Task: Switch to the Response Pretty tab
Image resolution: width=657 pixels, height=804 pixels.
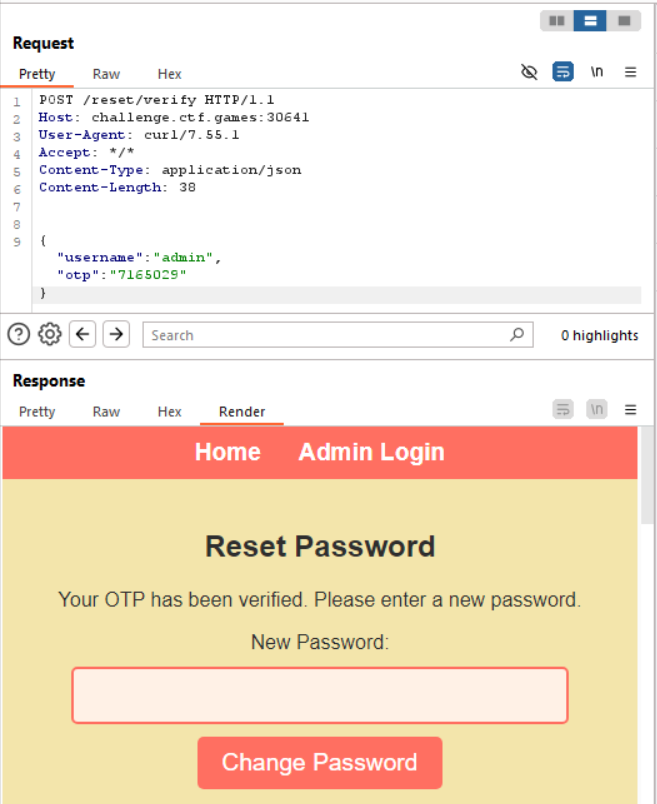Action: coord(37,412)
